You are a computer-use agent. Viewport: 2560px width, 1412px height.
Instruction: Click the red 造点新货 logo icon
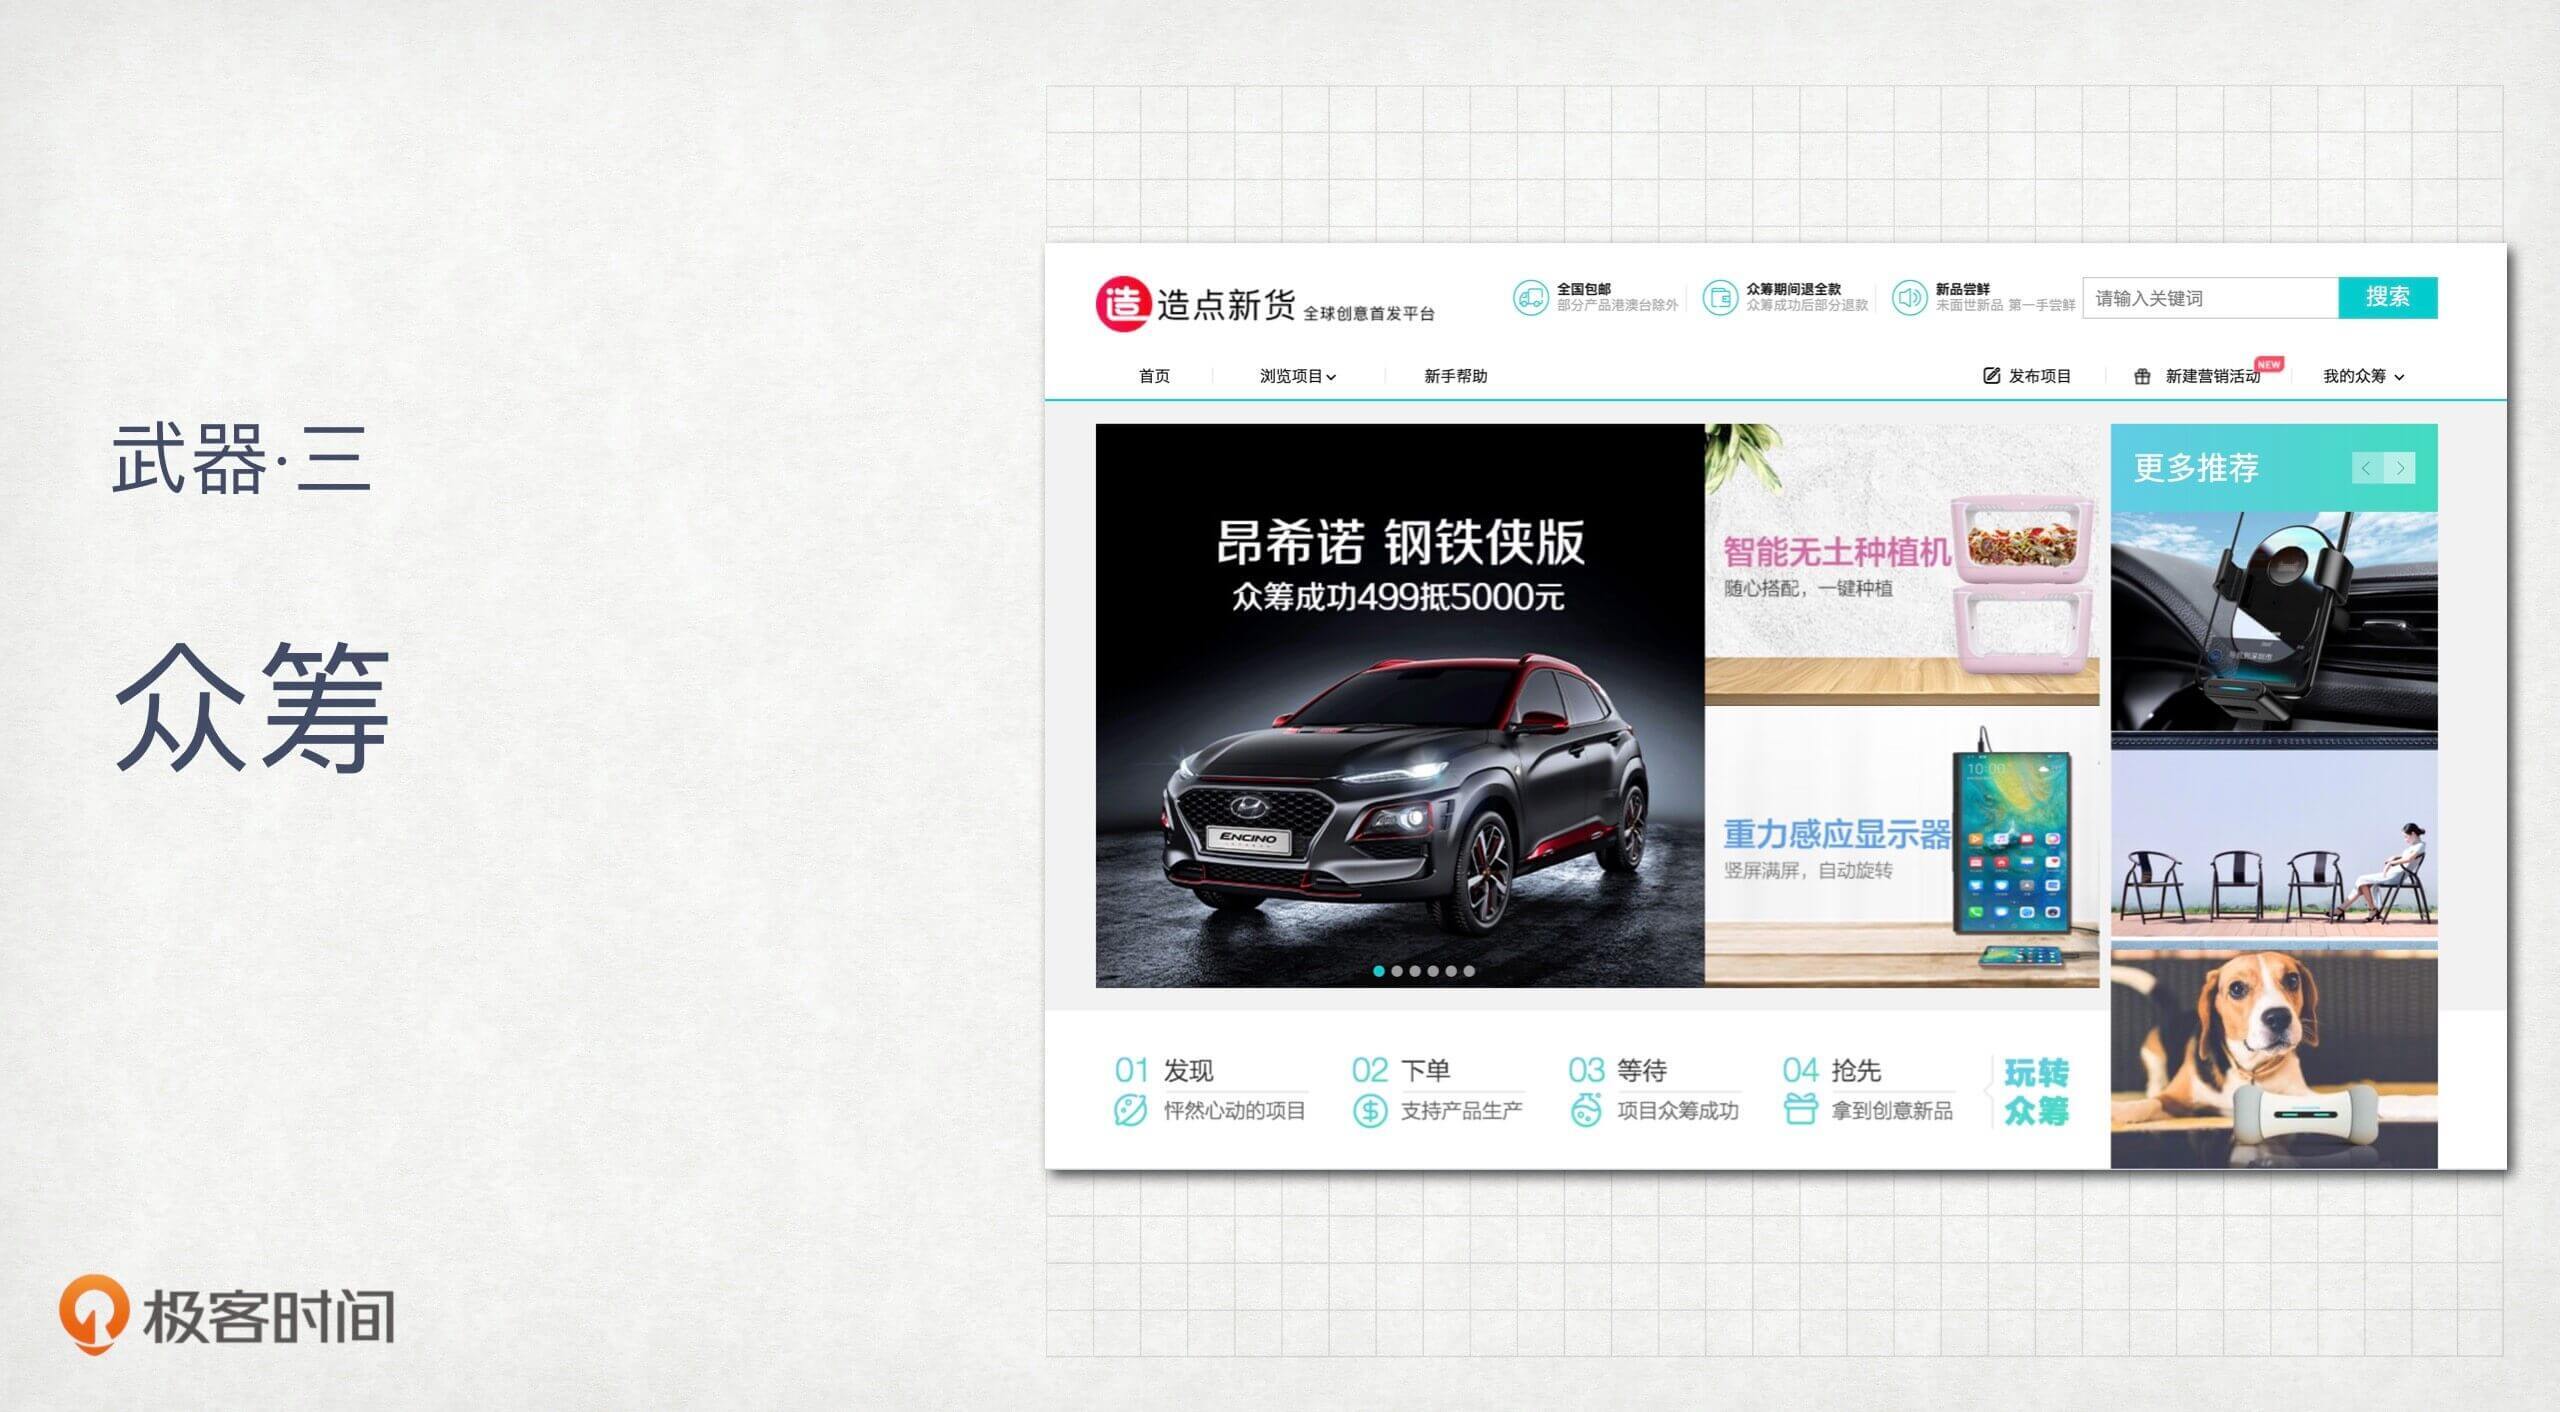tap(1122, 304)
